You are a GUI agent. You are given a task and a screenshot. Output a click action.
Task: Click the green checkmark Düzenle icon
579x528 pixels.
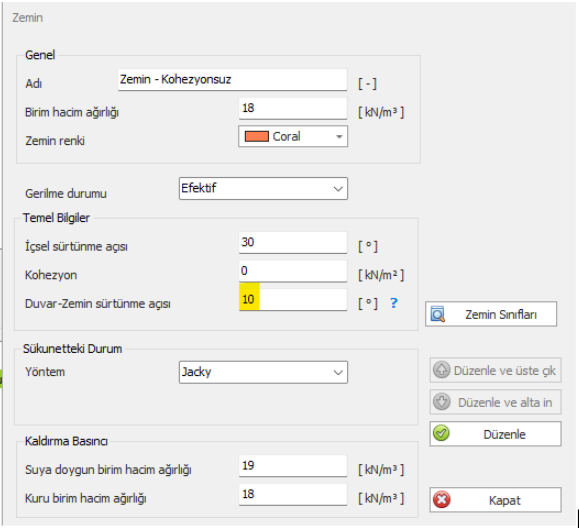click(441, 433)
